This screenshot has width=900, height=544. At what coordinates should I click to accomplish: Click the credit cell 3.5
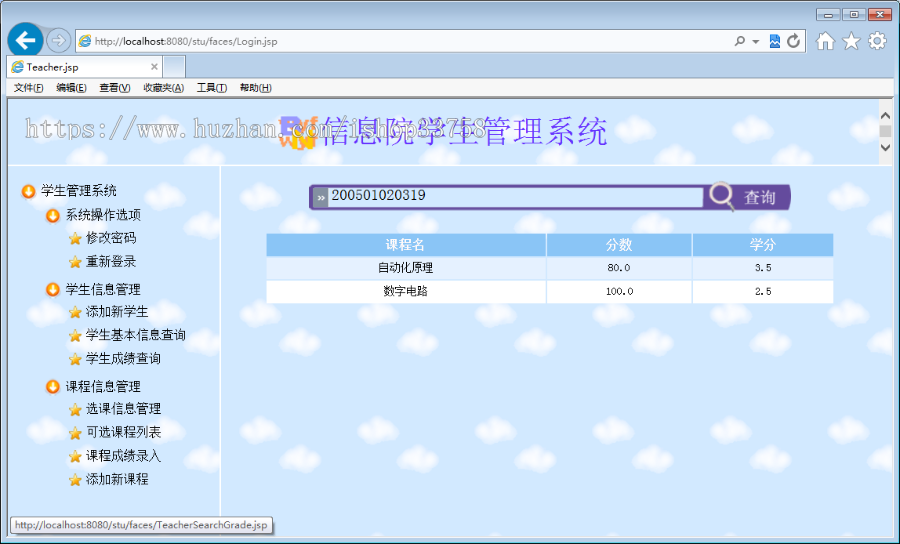(x=763, y=268)
